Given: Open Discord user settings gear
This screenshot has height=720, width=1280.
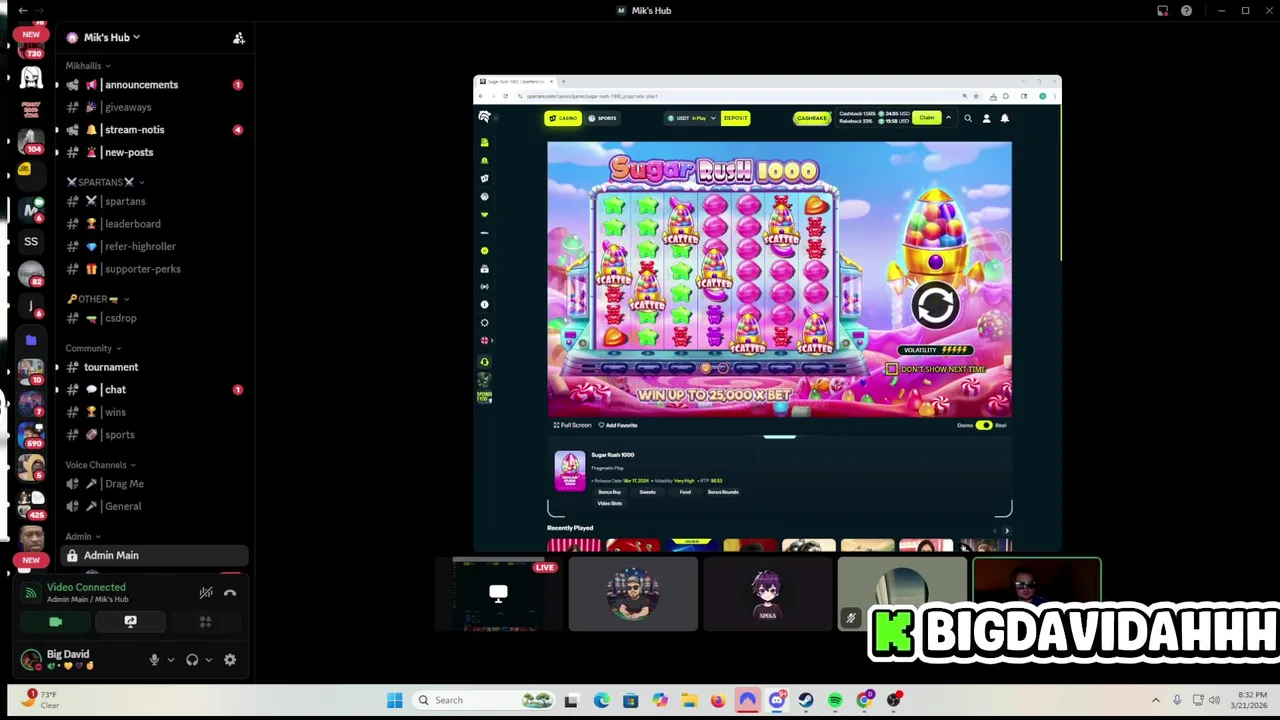Looking at the screenshot, I should point(230,660).
